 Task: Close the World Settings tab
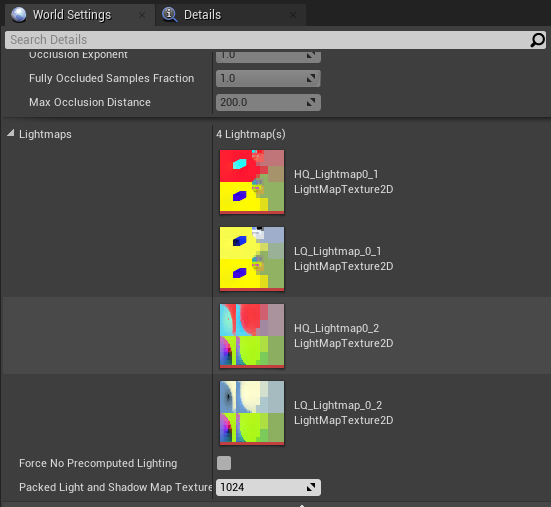tap(142, 15)
